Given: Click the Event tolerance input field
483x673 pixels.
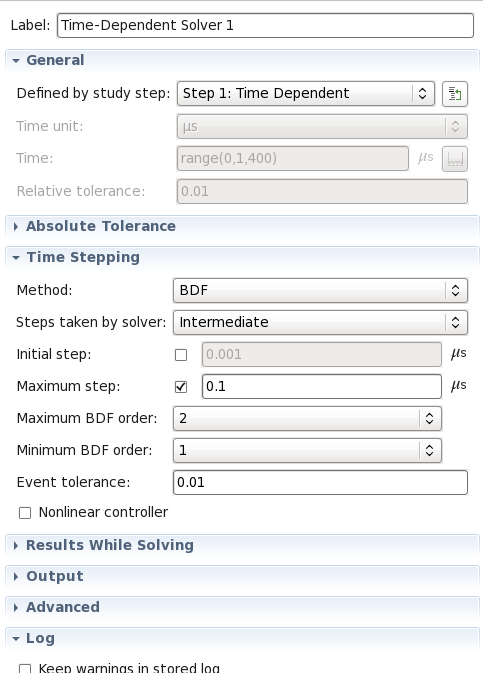Looking at the screenshot, I should pyautogui.click(x=320, y=482).
